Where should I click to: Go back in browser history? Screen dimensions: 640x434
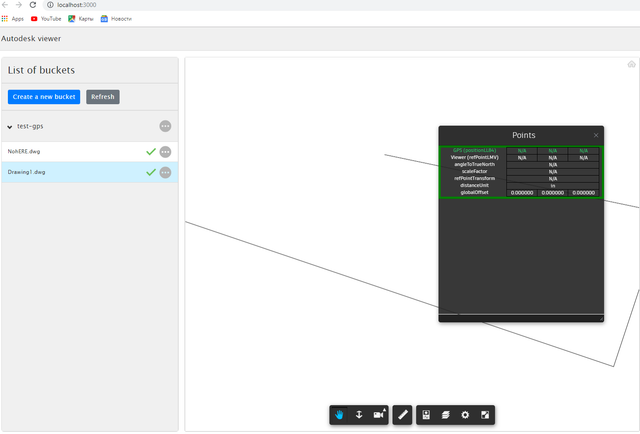point(5,5)
